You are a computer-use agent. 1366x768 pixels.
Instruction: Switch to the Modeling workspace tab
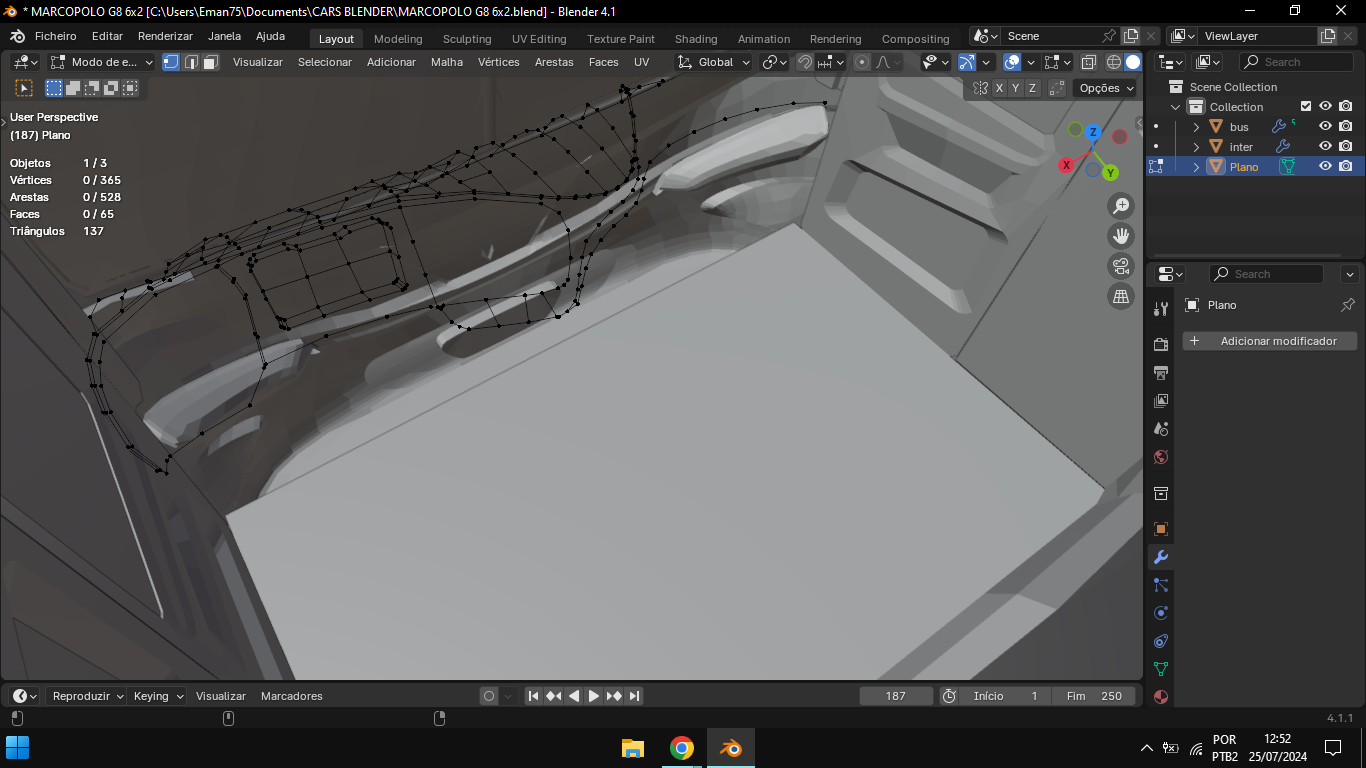point(398,39)
